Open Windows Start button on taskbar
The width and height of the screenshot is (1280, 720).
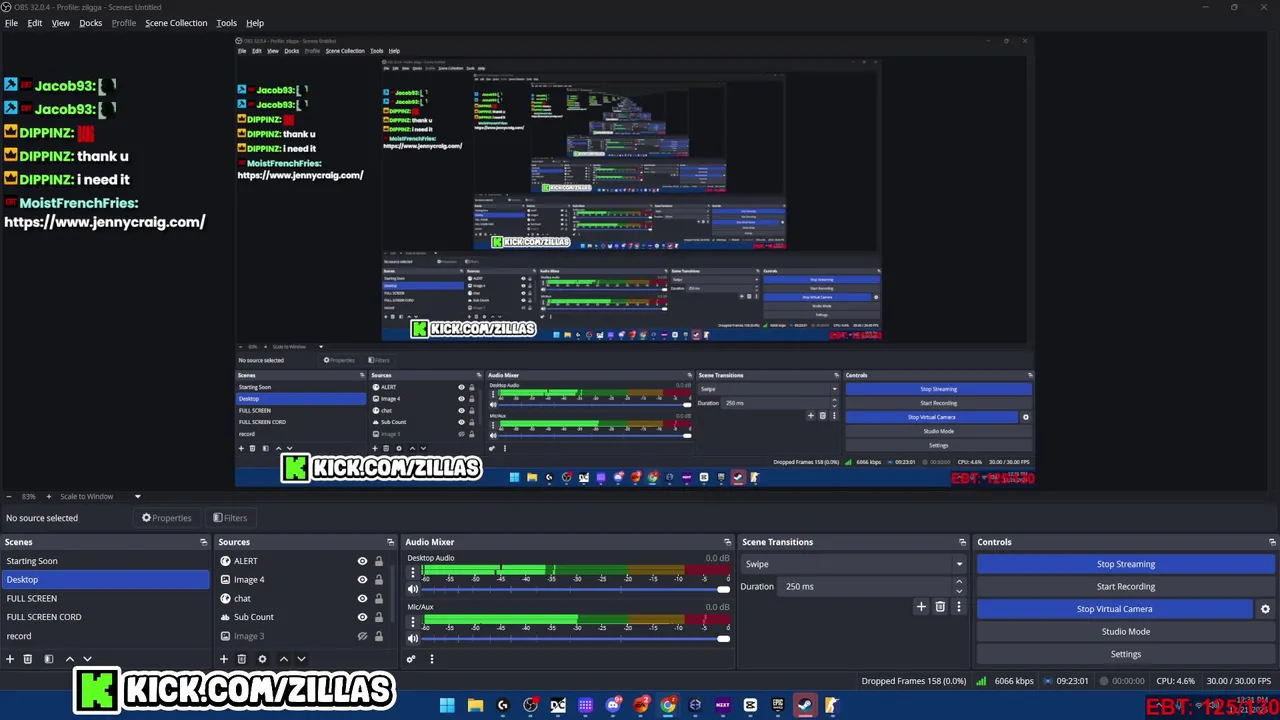tap(447, 705)
